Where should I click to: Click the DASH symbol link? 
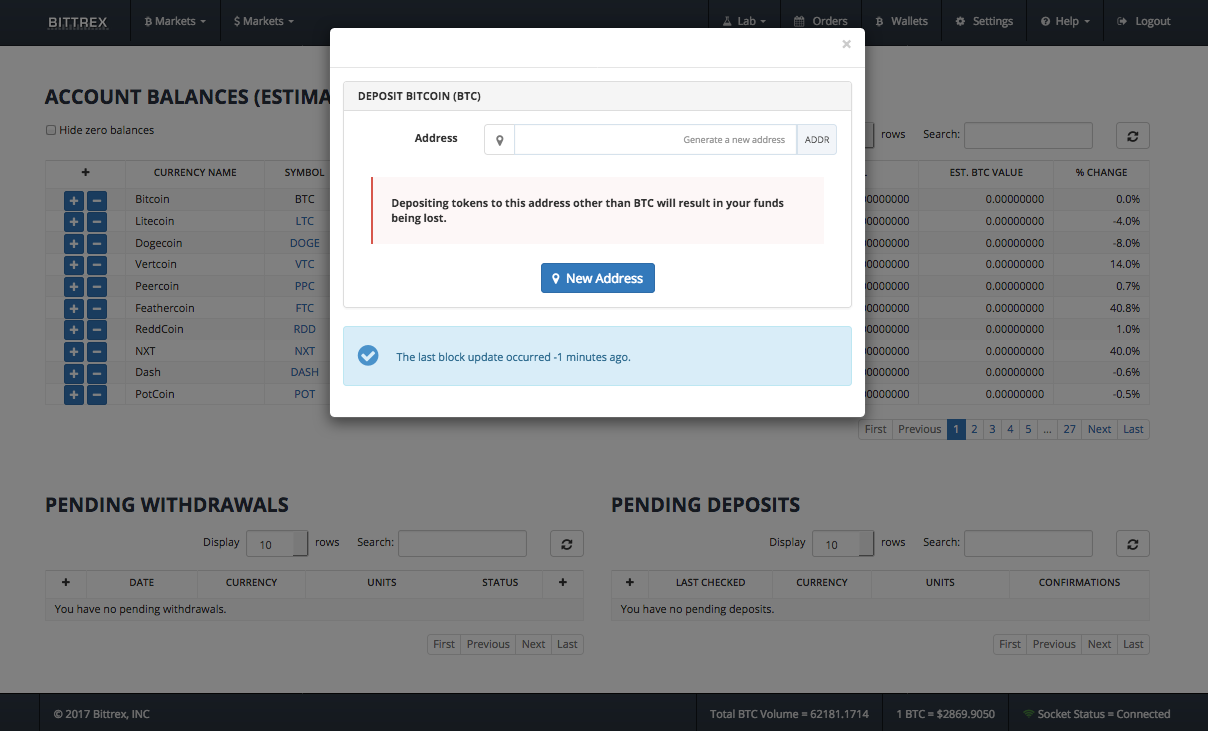coord(305,372)
